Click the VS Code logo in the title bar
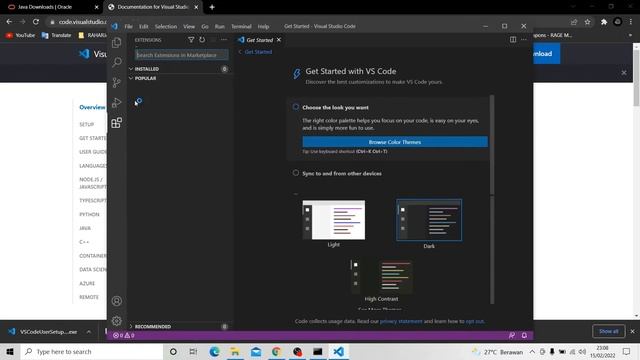This screenshot has width=640, height=360. pyautogui.click(x=115, y=26)
